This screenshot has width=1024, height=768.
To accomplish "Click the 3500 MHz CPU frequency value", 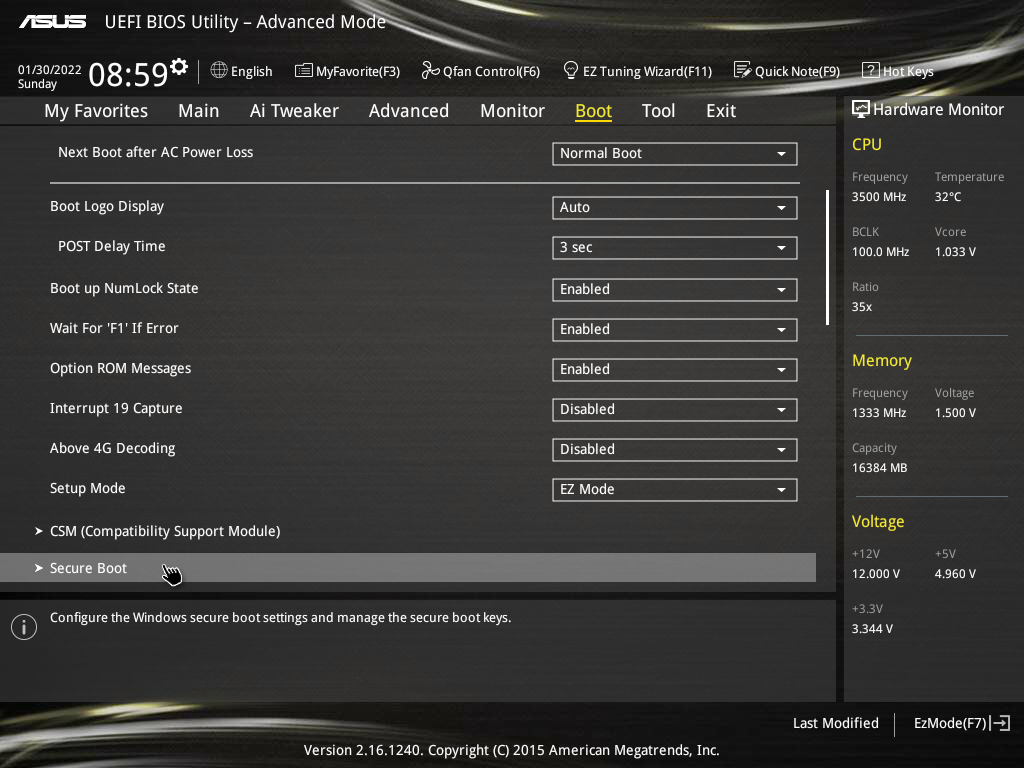I will click(879, 197).
